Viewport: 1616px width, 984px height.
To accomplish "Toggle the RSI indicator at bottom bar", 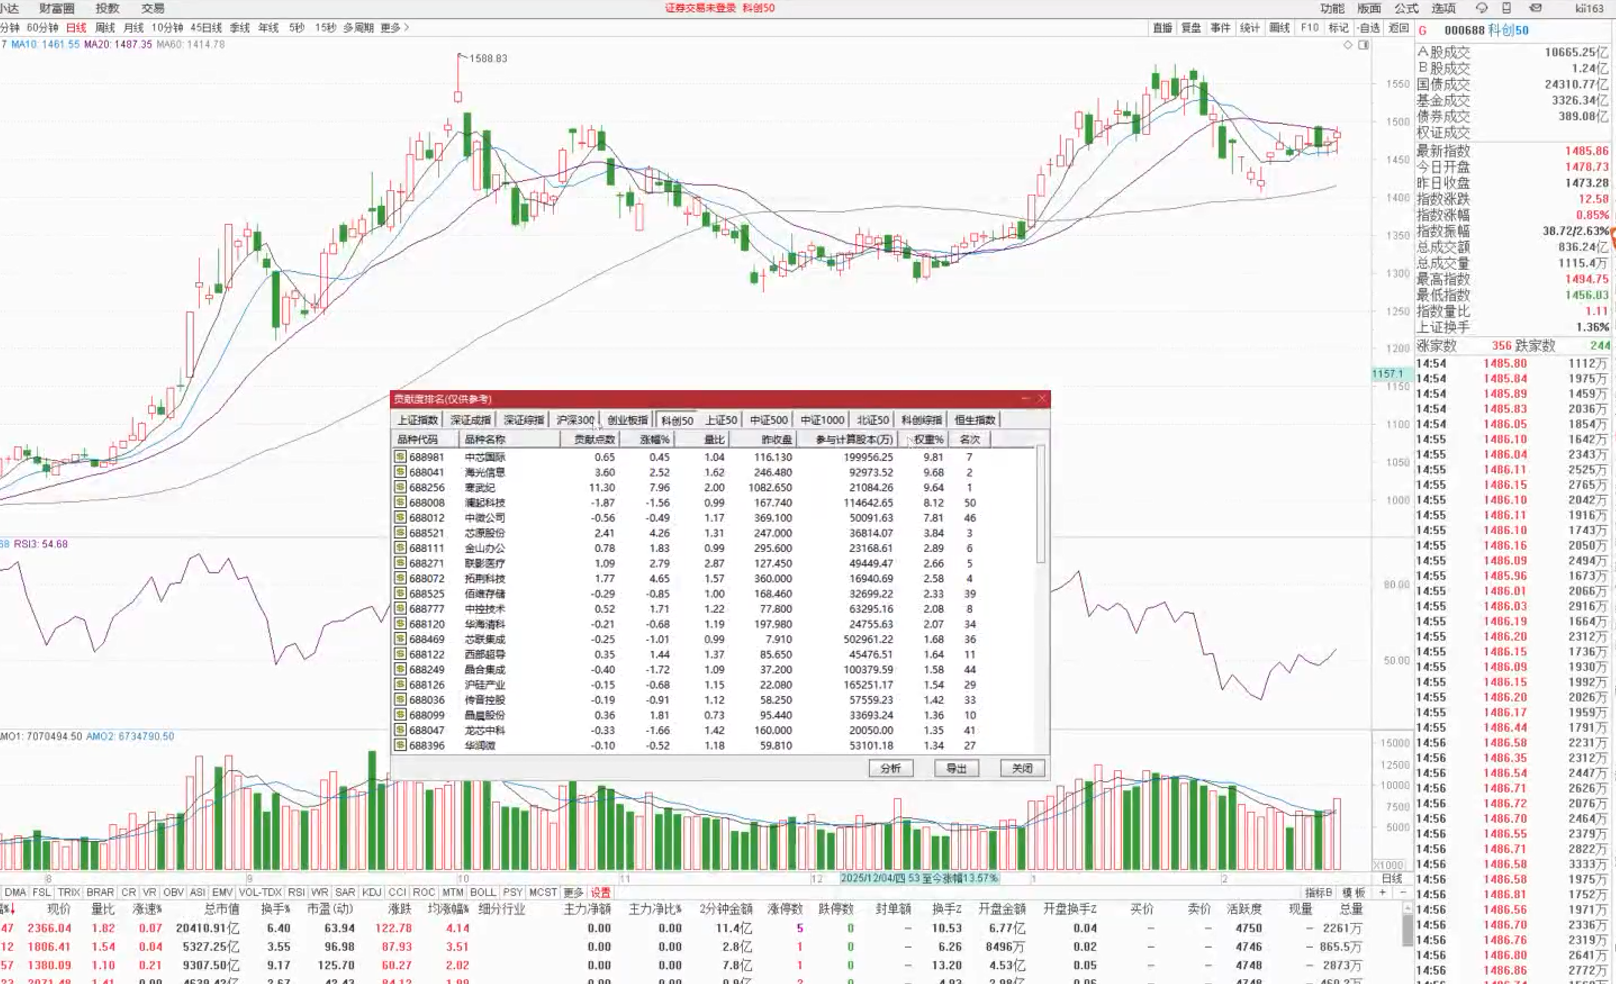I will 296,892.
